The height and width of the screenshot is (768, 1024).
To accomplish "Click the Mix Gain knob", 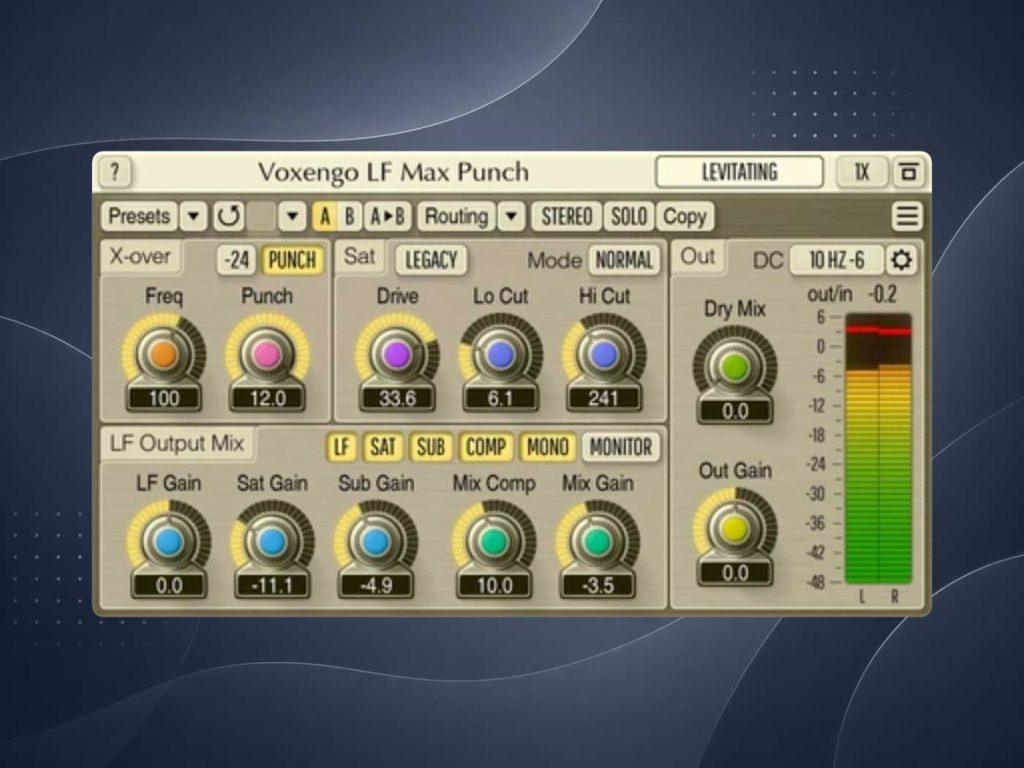I will (598, 542).
